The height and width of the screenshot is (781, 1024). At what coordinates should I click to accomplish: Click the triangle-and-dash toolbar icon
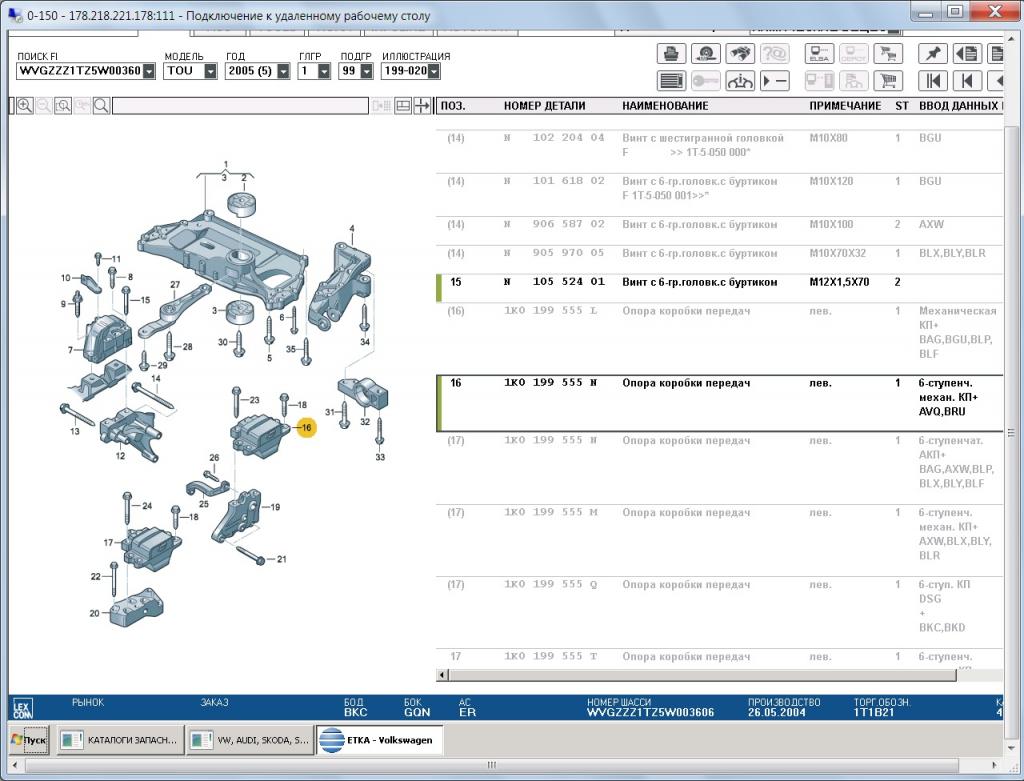click(x=775, y=81)
